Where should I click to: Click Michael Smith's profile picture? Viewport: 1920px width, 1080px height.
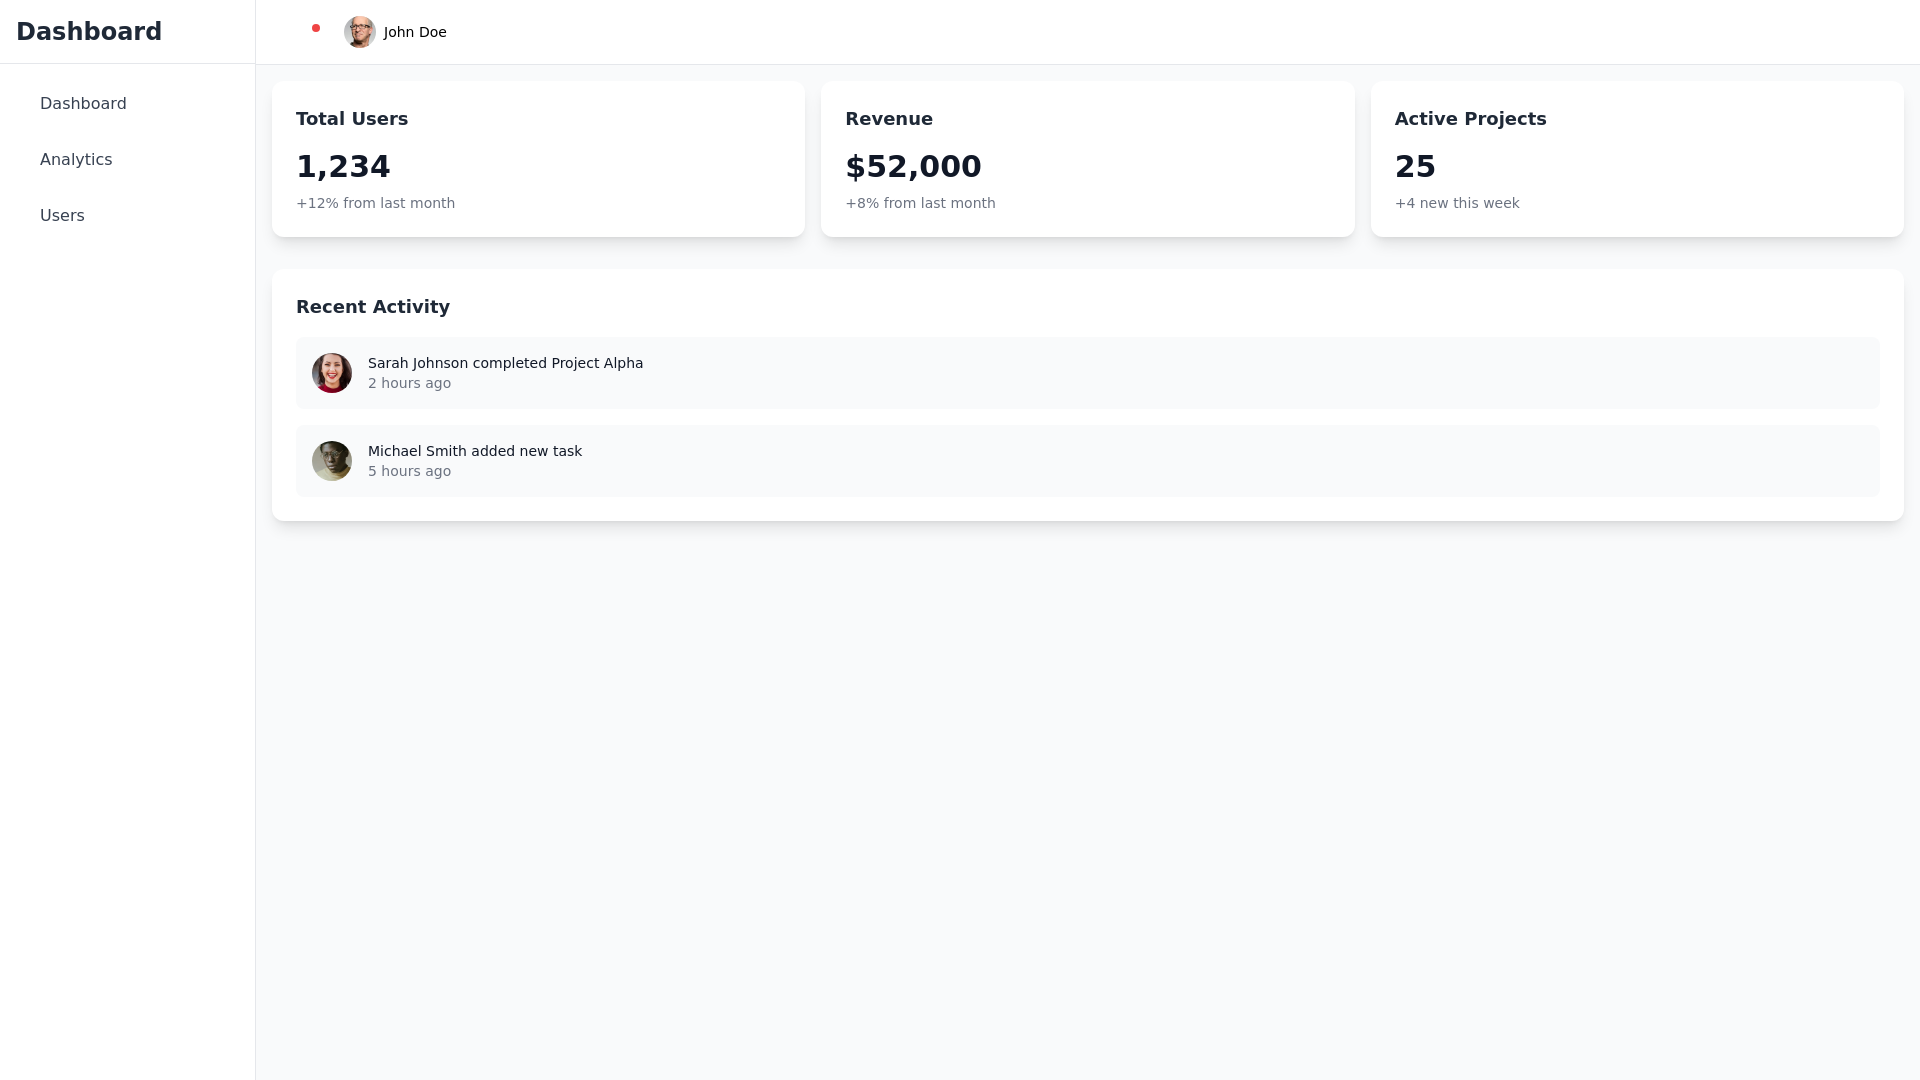point(332,460)
